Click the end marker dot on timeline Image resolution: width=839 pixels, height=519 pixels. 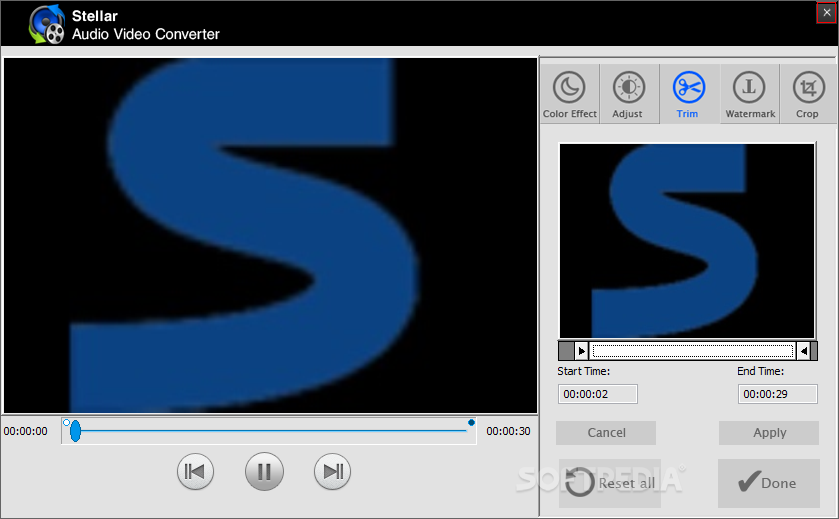471,423
